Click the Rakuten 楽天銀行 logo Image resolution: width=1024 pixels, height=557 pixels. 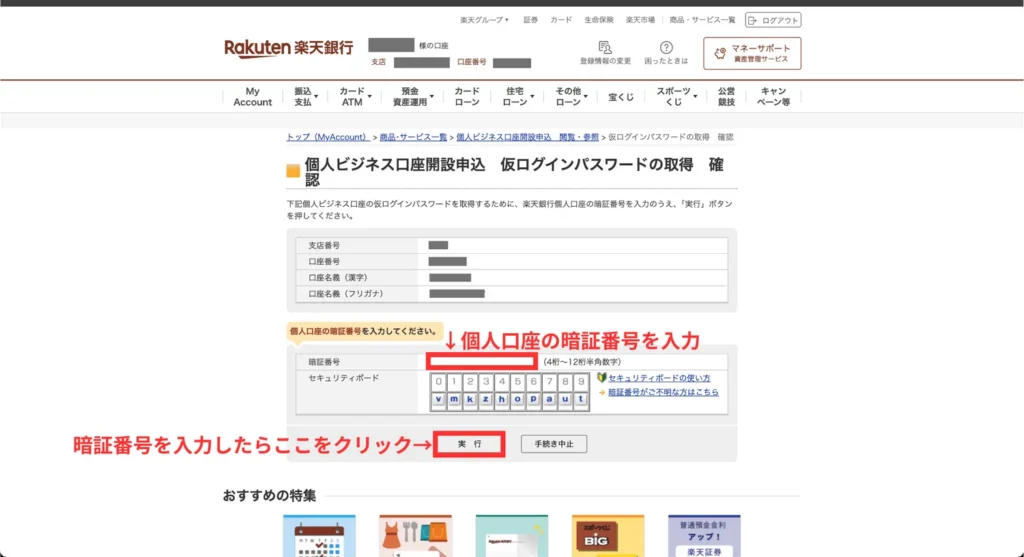coord(289,48)
